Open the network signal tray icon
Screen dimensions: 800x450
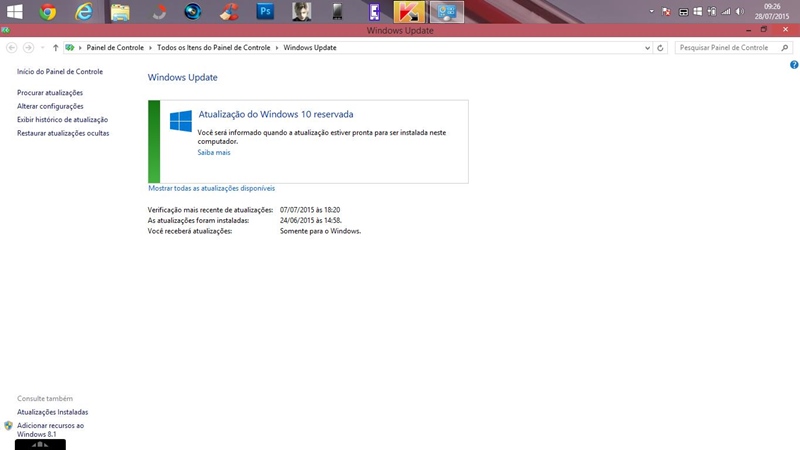click(x=726, y=11)
